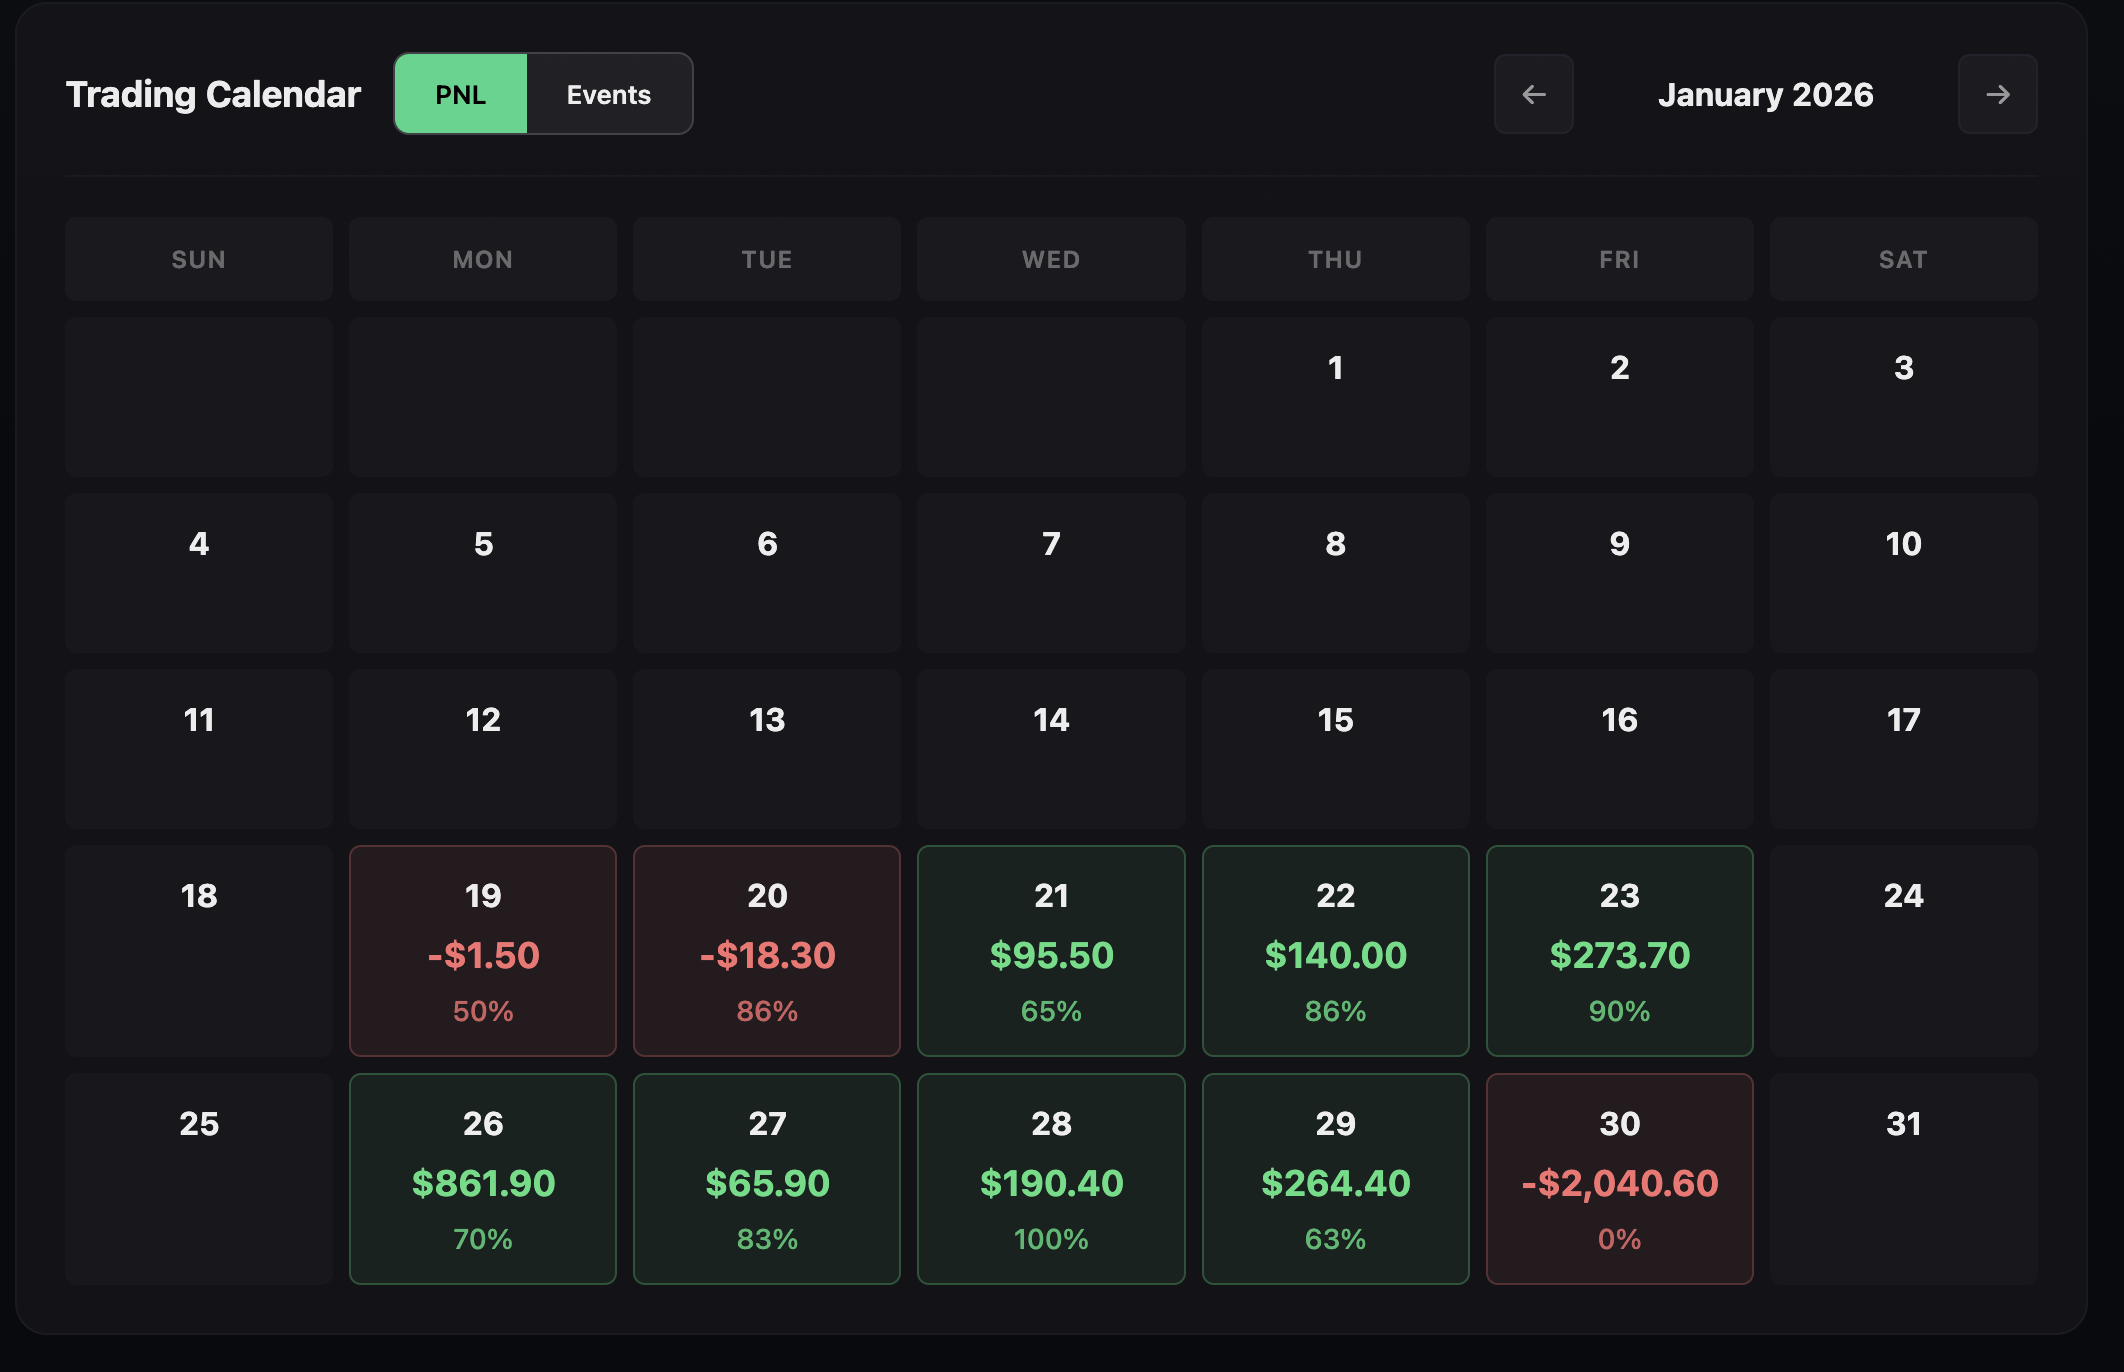This screenshot has height=1372, width=2124.
Task: Click the January 19 cell showing -$1.50
Action: click(x=483, y=950)
